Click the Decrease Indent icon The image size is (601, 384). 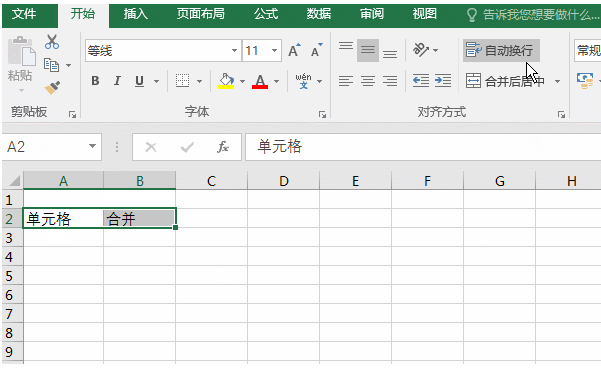tap(421, 81)
